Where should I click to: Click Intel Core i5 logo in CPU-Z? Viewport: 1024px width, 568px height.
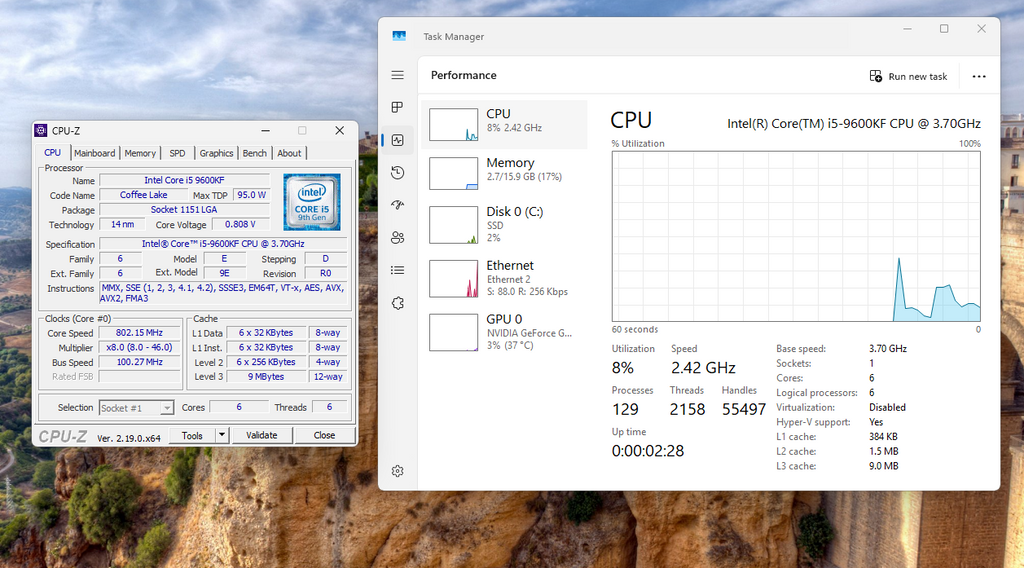[312, 202]
